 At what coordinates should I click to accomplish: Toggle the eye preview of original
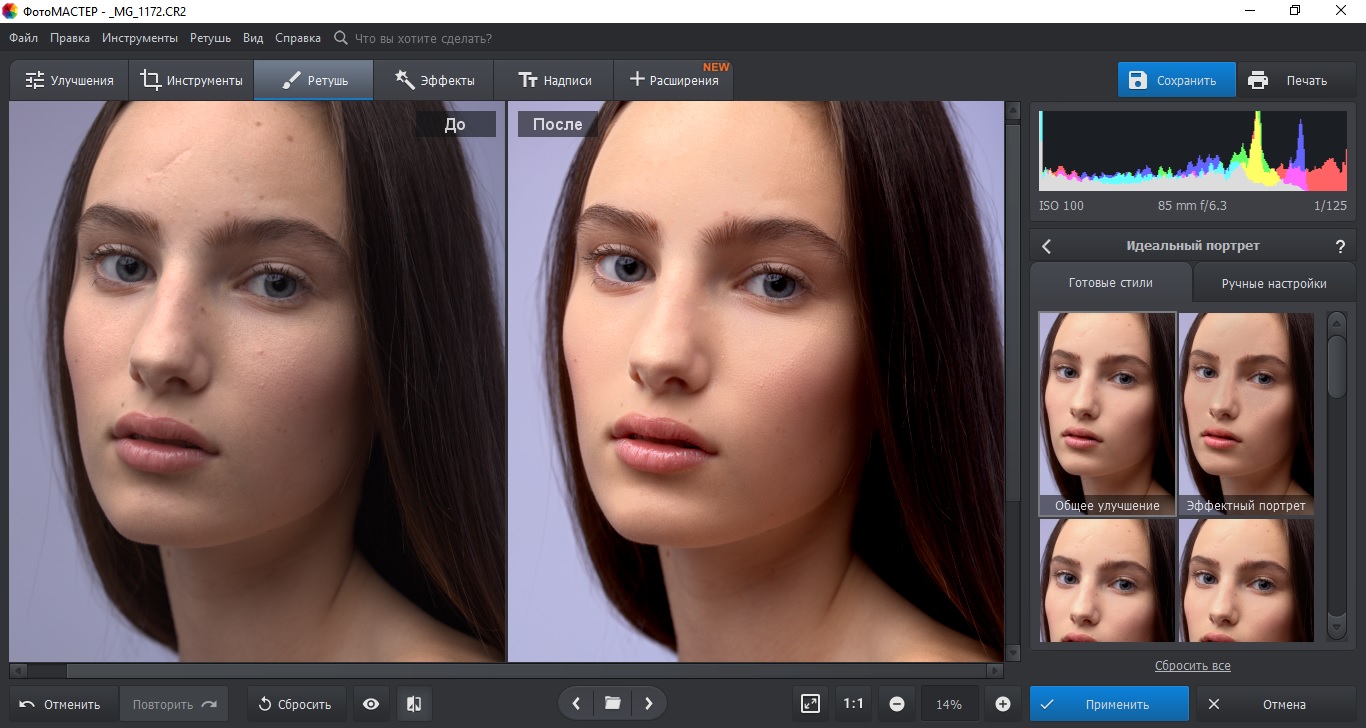[x=371, y=704]
